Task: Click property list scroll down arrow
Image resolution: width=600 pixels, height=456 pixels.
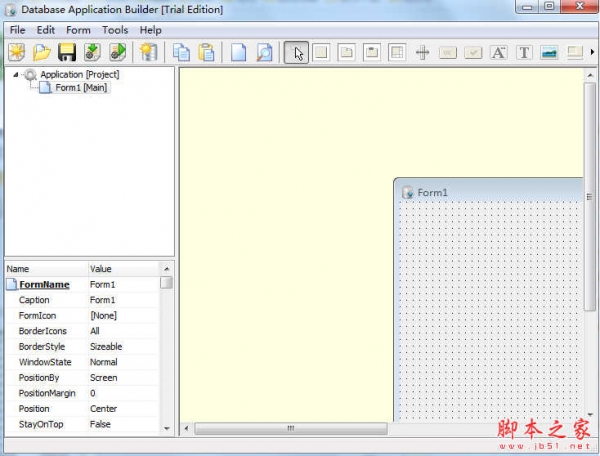Action: click(x=166, y=428)
